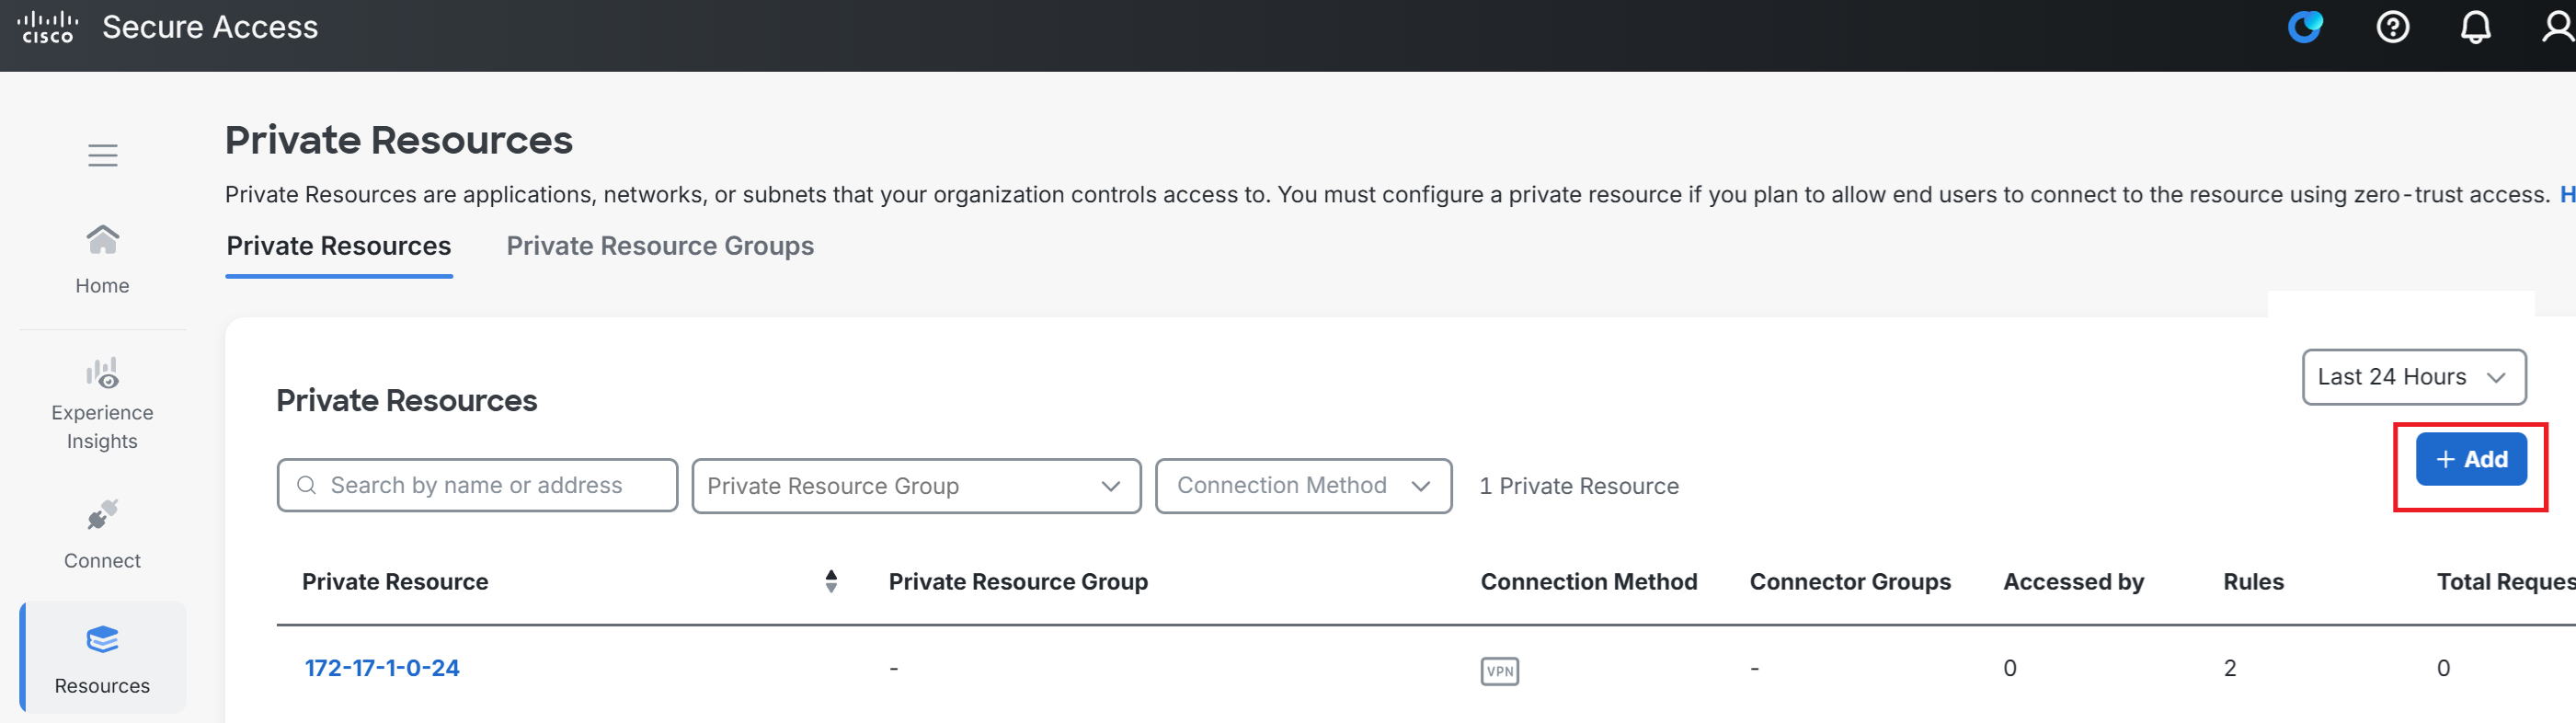Open help question mark icon
This screenshot has height=723, width=2576.
pyautogui.click(x=2392, y=27)
